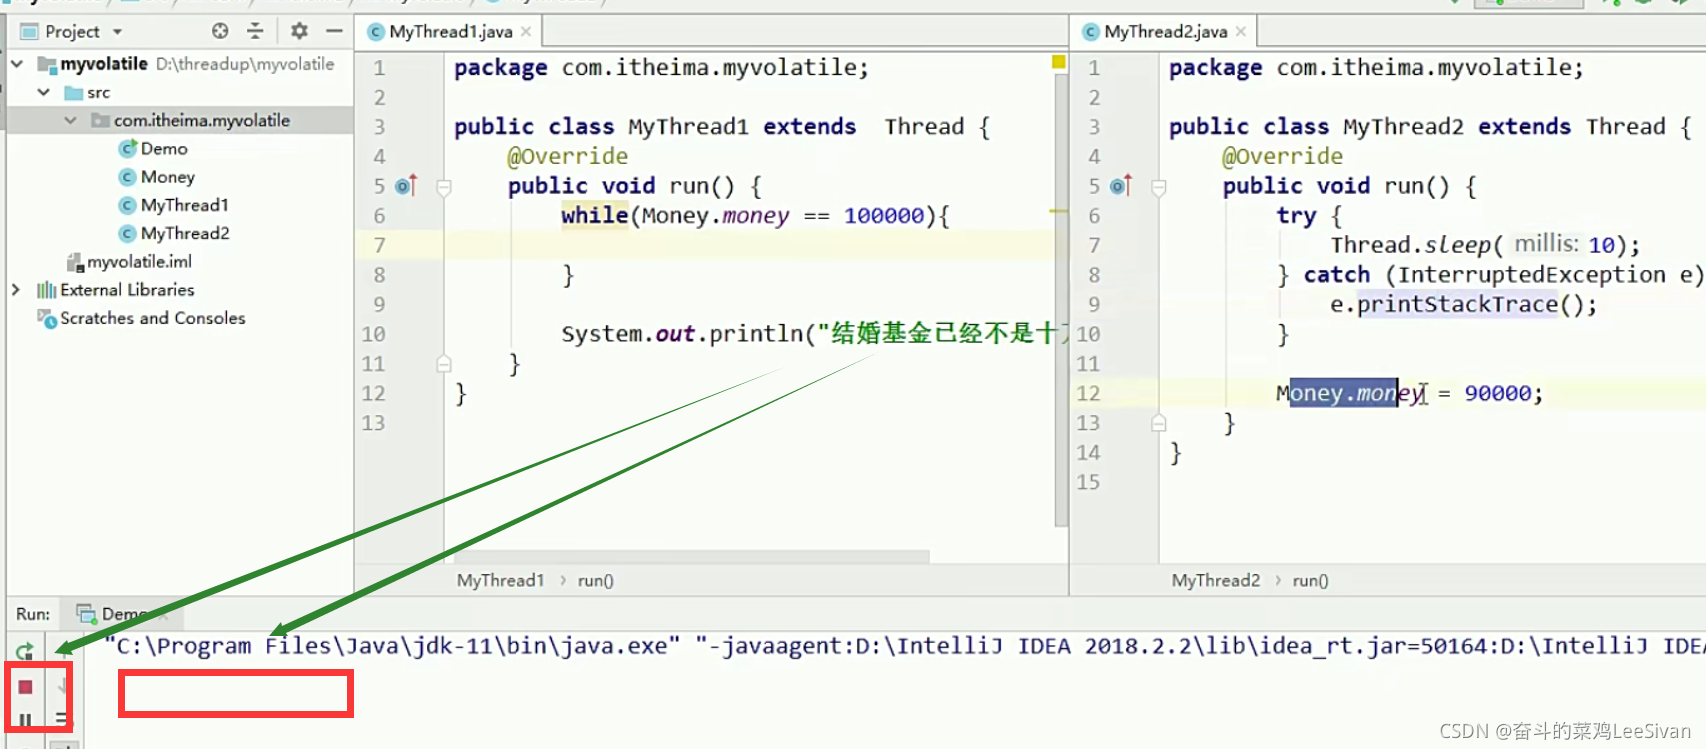Collapse the myvolatile project root node
Screen dimensions: 1706x749
pyautogui.click(x=17, y=63)
